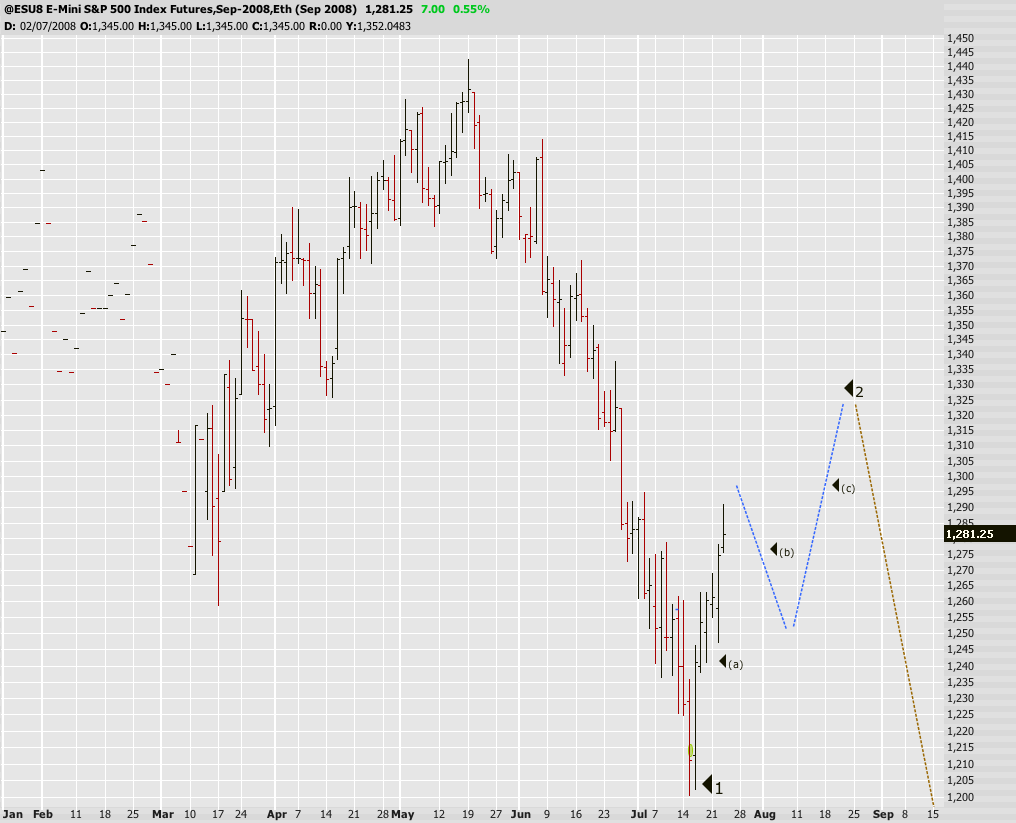The height and width of the screenshot is (823, 1016).
Task: Click the date field D: 02/07/2008
Action: pos(41,26)
